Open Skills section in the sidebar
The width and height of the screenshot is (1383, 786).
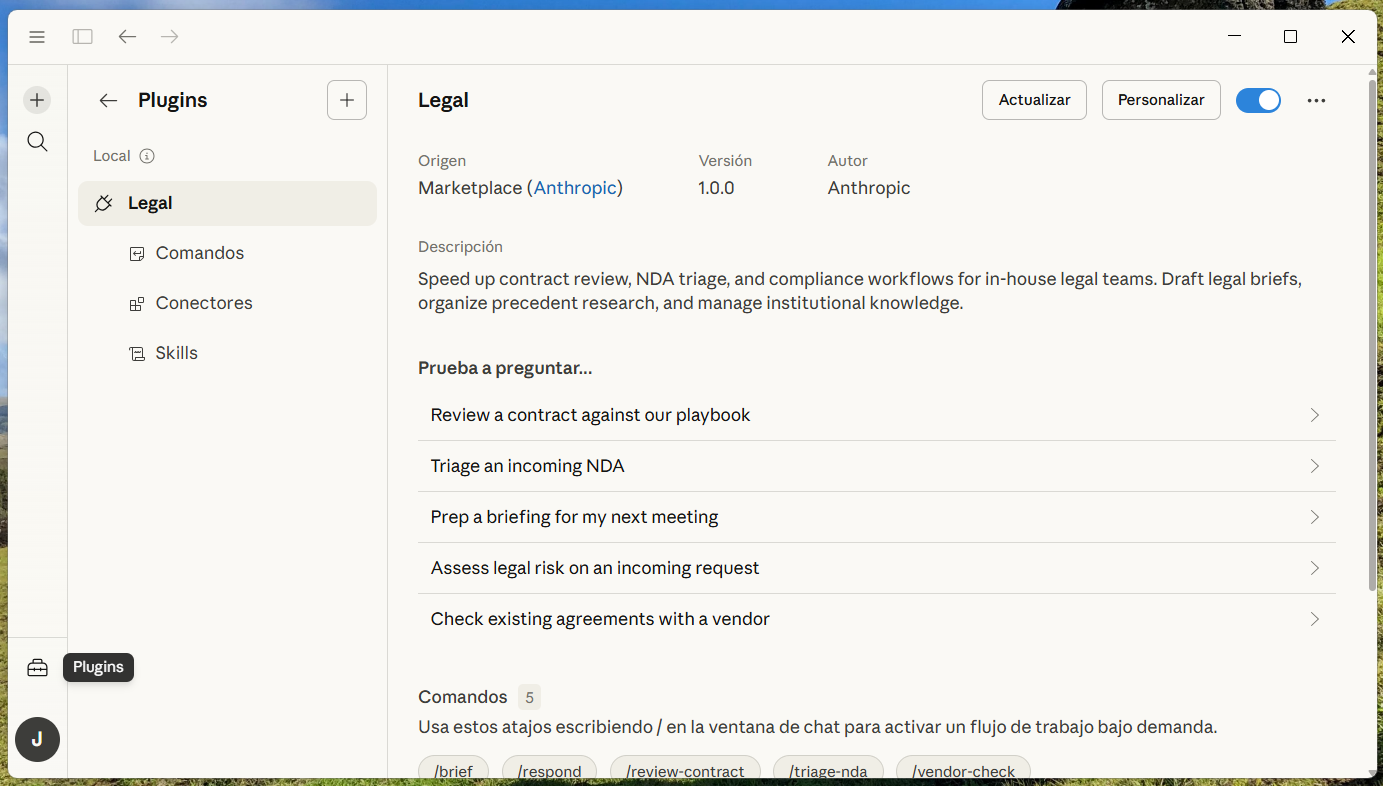177,353
